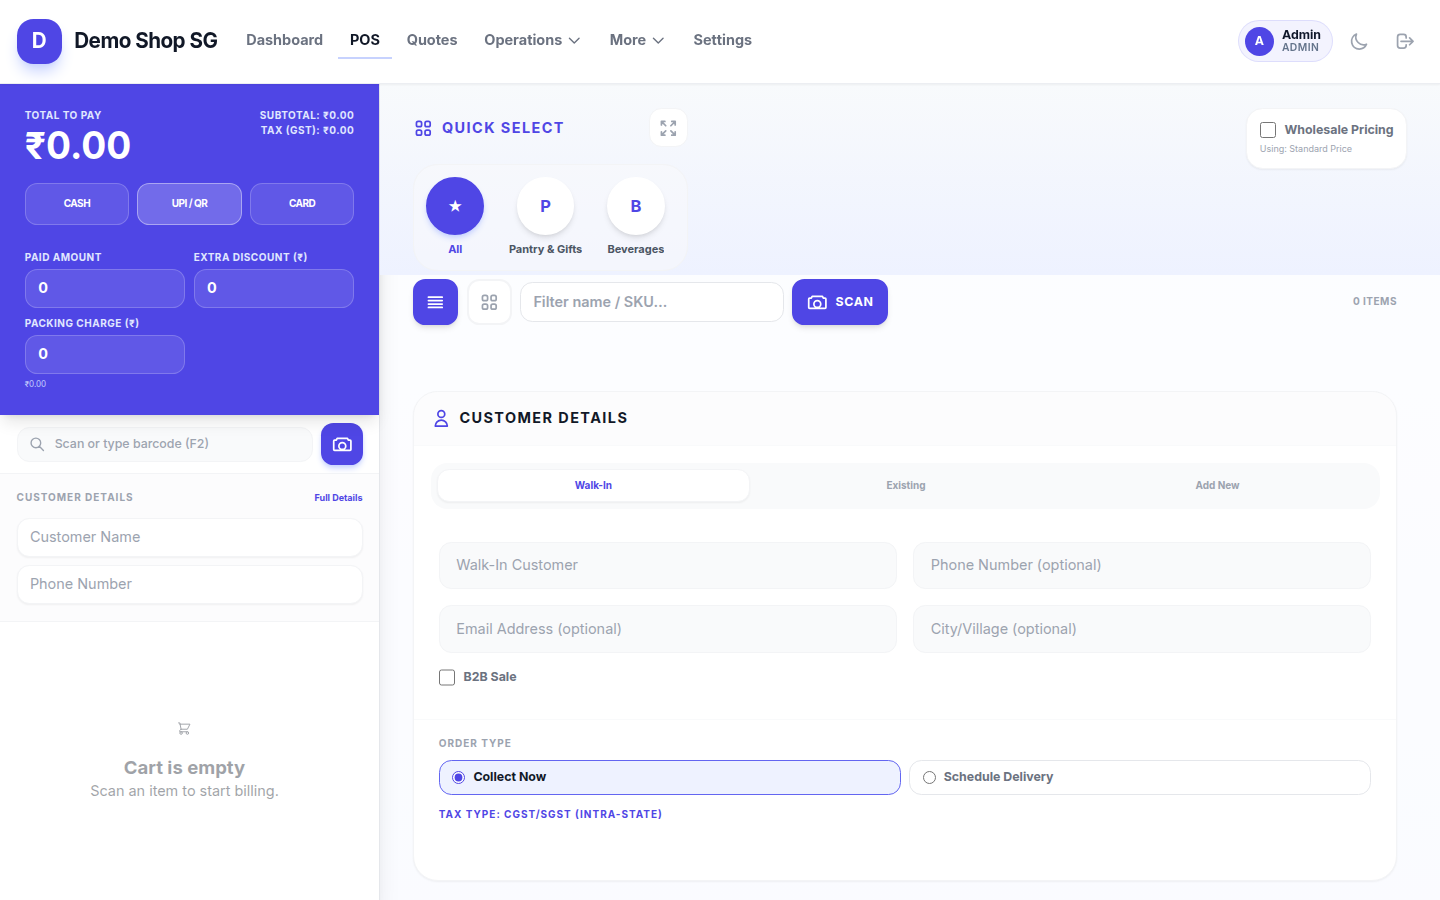Image resolution: width=1440 pixels, height=900 pixels.
Task: Switch to Add New customer tab
Action: [x=1217, y=486]
